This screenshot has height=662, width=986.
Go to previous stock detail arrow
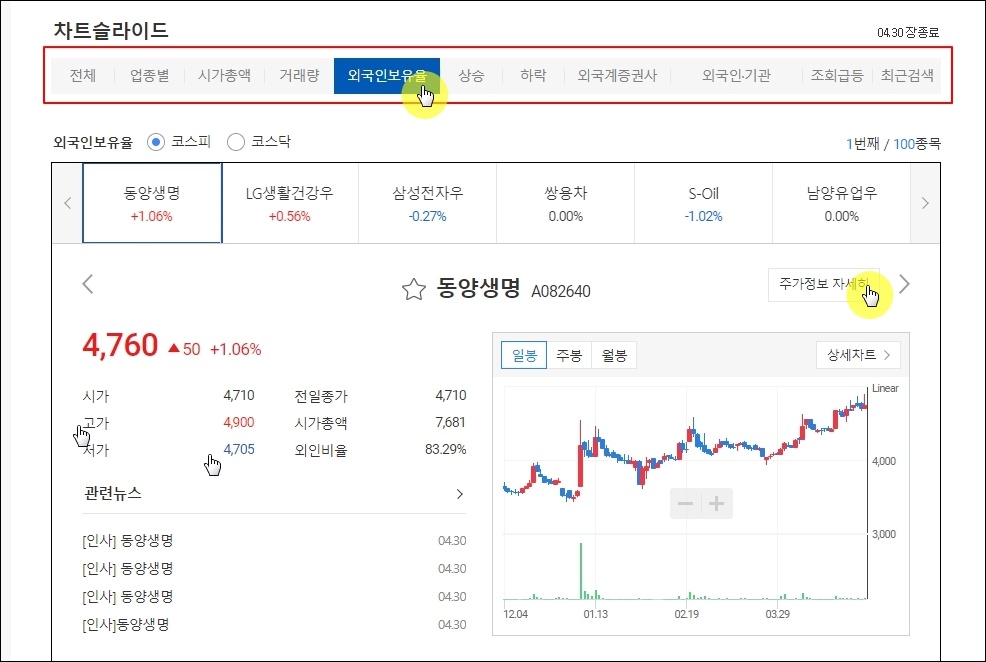(x=88, y=284)
